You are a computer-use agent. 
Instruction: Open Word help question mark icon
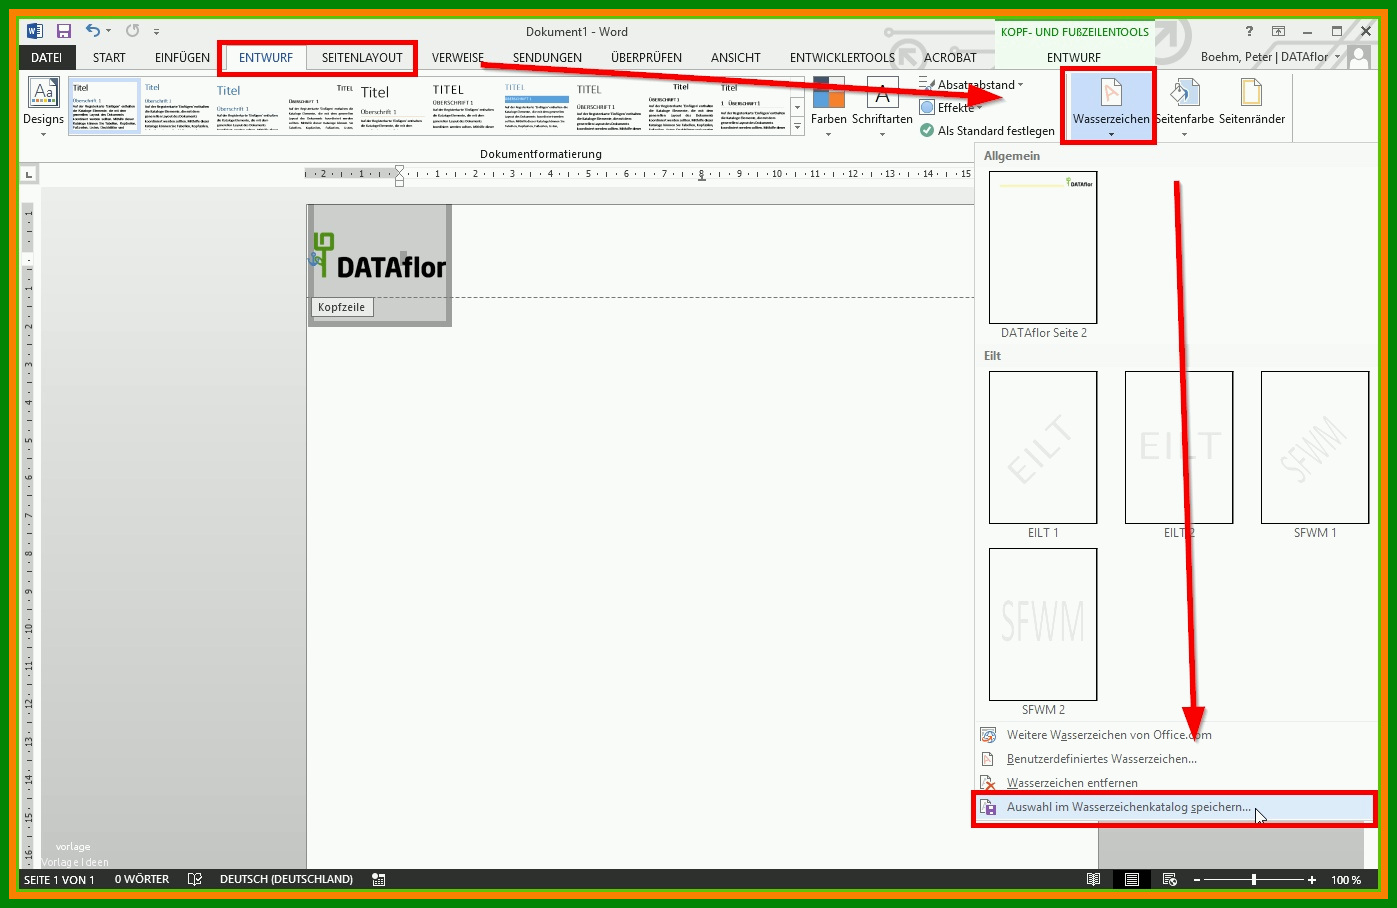(x=1249, y=31)
